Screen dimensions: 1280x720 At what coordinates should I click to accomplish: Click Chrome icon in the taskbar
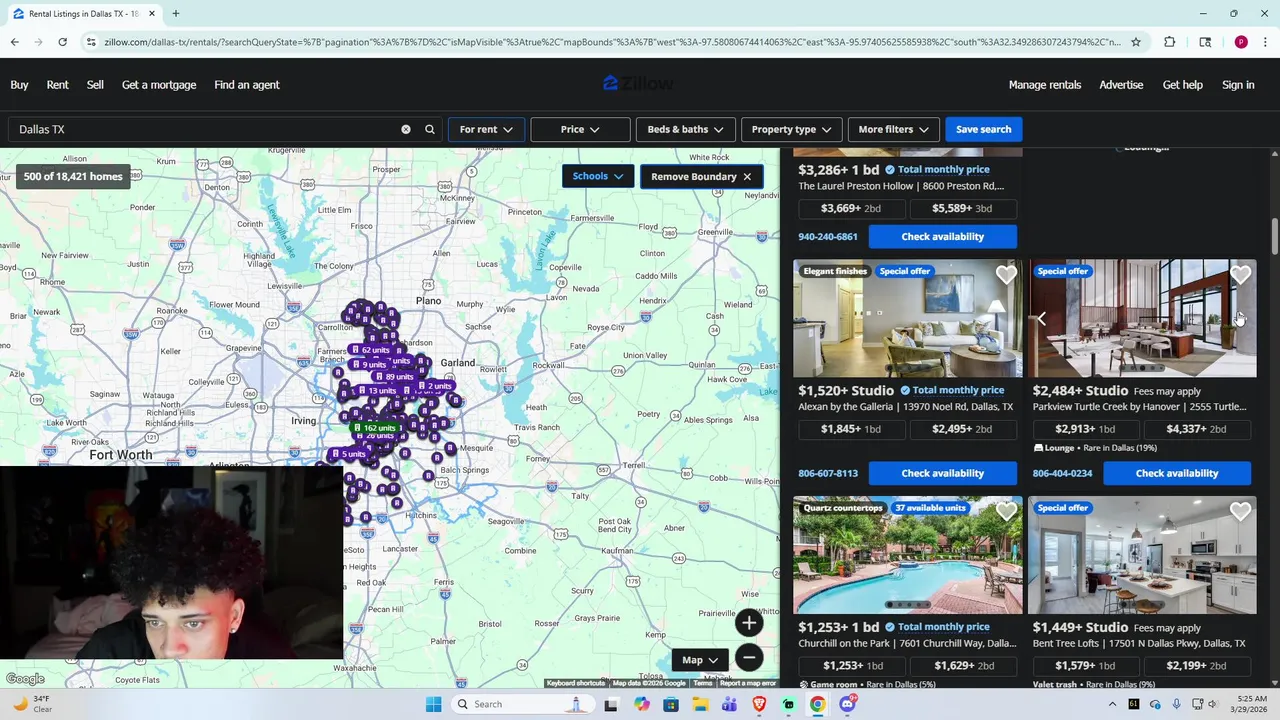[818, 704]
